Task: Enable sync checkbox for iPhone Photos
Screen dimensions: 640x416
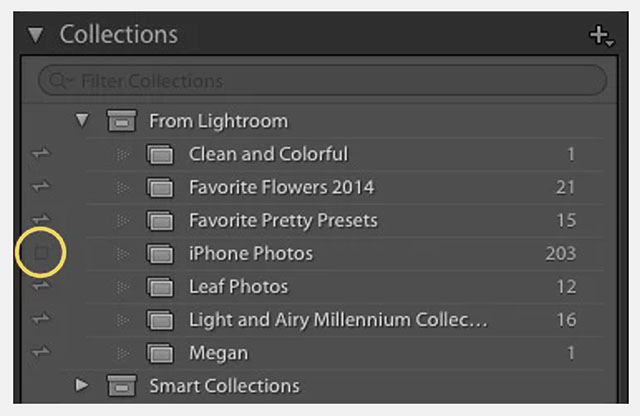Action: click(x=41, y=253)
